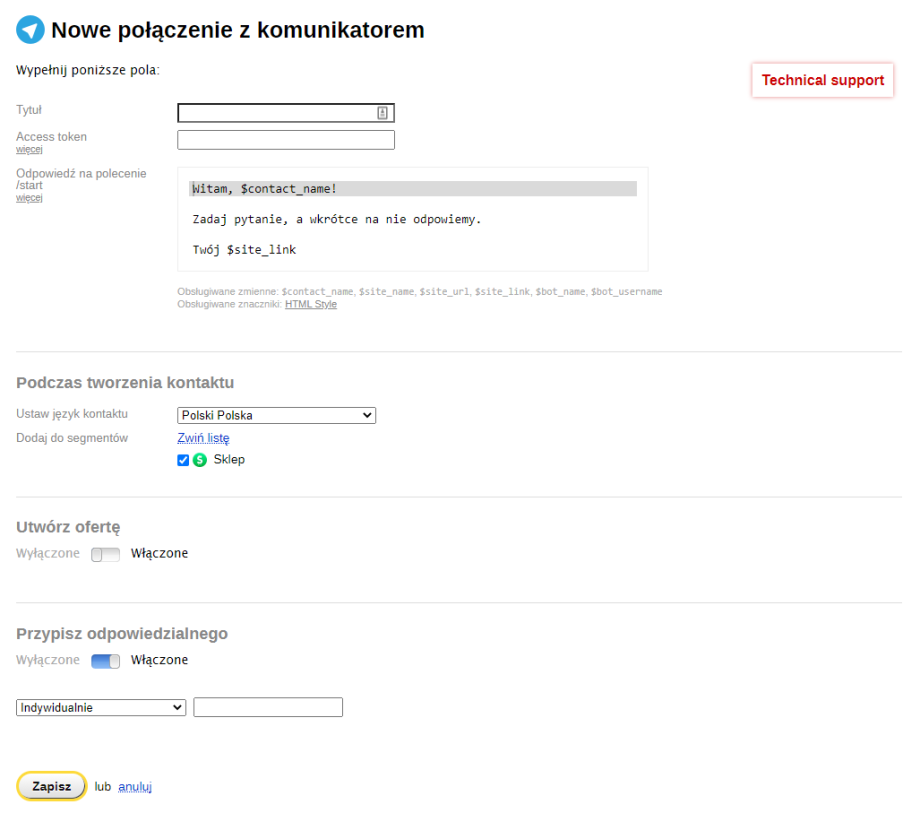Click inside the /start reply message editor
This screenshot has height=813, width=920.
412,219
